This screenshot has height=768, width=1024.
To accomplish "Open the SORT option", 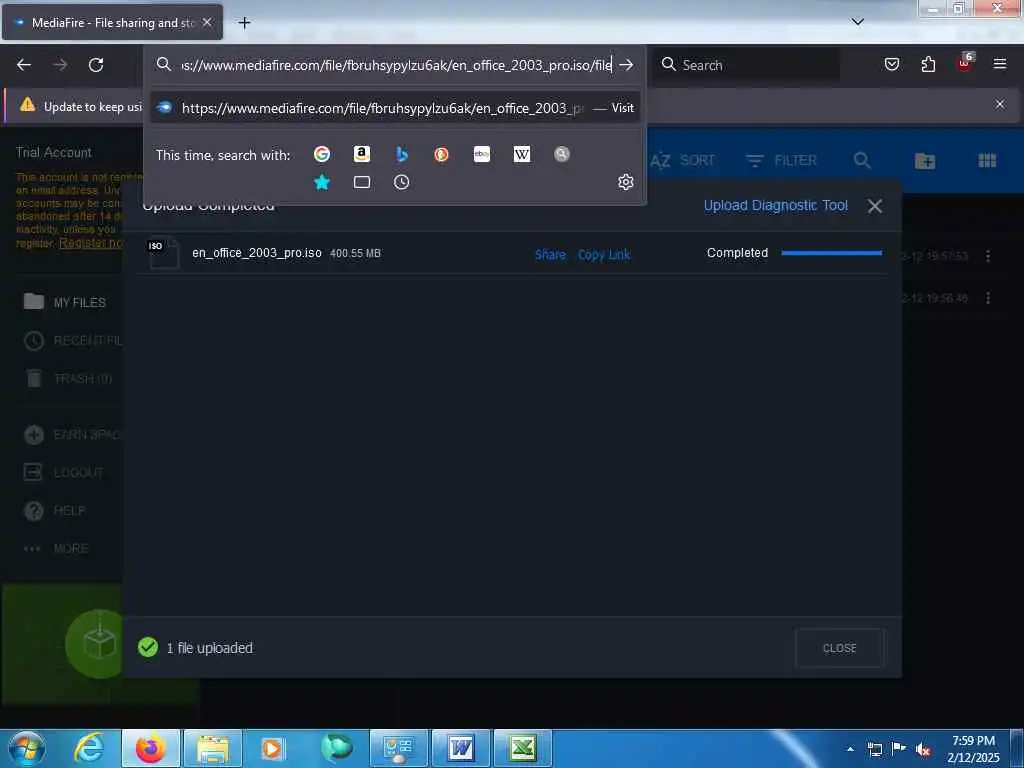I will [682, 160].
